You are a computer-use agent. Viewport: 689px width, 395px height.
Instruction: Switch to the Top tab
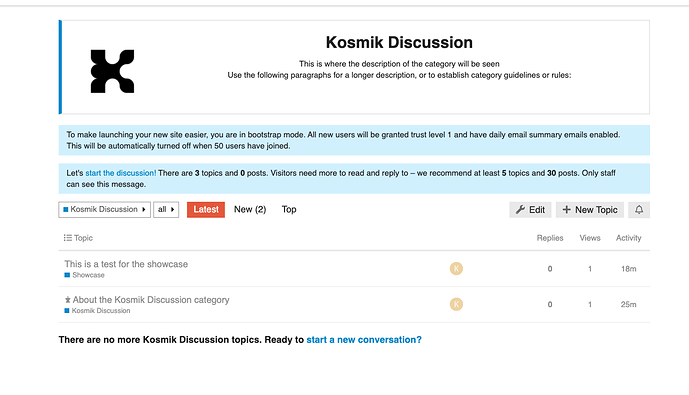[289, 210]
